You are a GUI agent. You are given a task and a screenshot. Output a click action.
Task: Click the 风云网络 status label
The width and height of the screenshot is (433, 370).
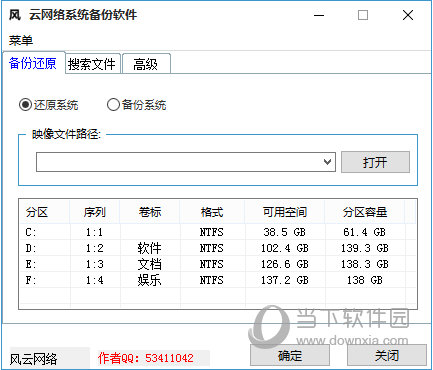(33, 359)
